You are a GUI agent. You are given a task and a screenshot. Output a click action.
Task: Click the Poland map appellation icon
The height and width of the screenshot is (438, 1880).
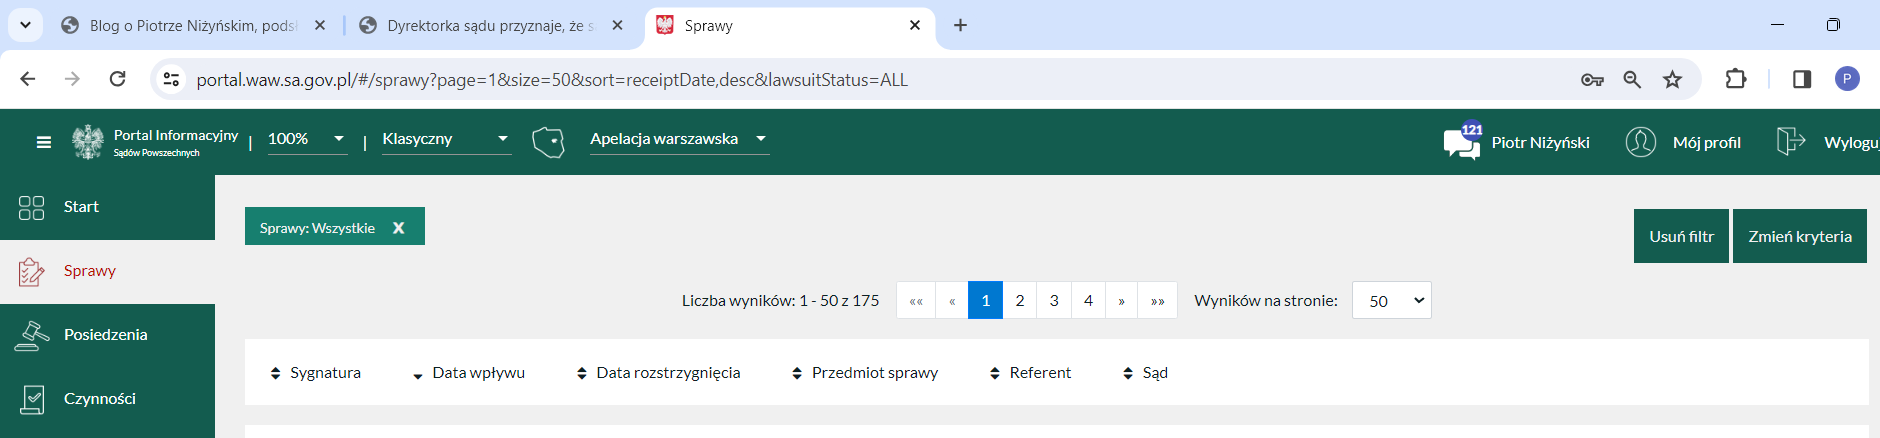point(548,142)
